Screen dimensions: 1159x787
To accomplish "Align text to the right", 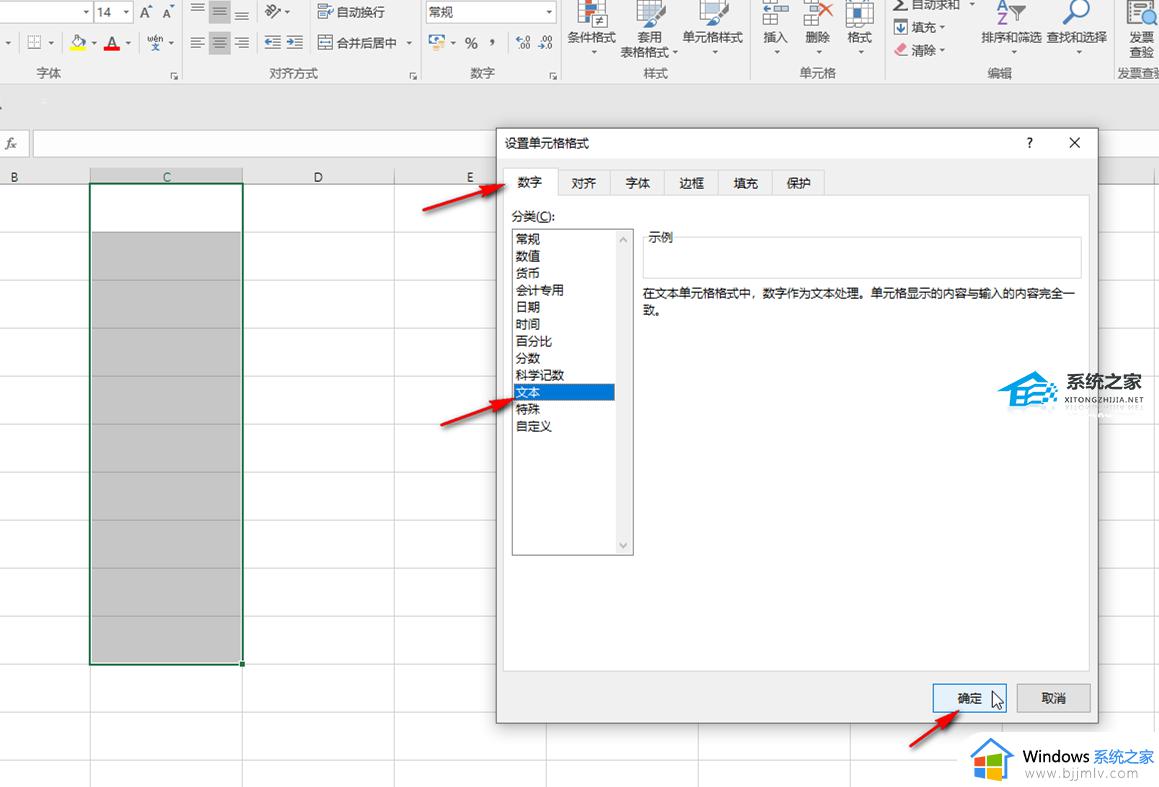I will (242, 43).
